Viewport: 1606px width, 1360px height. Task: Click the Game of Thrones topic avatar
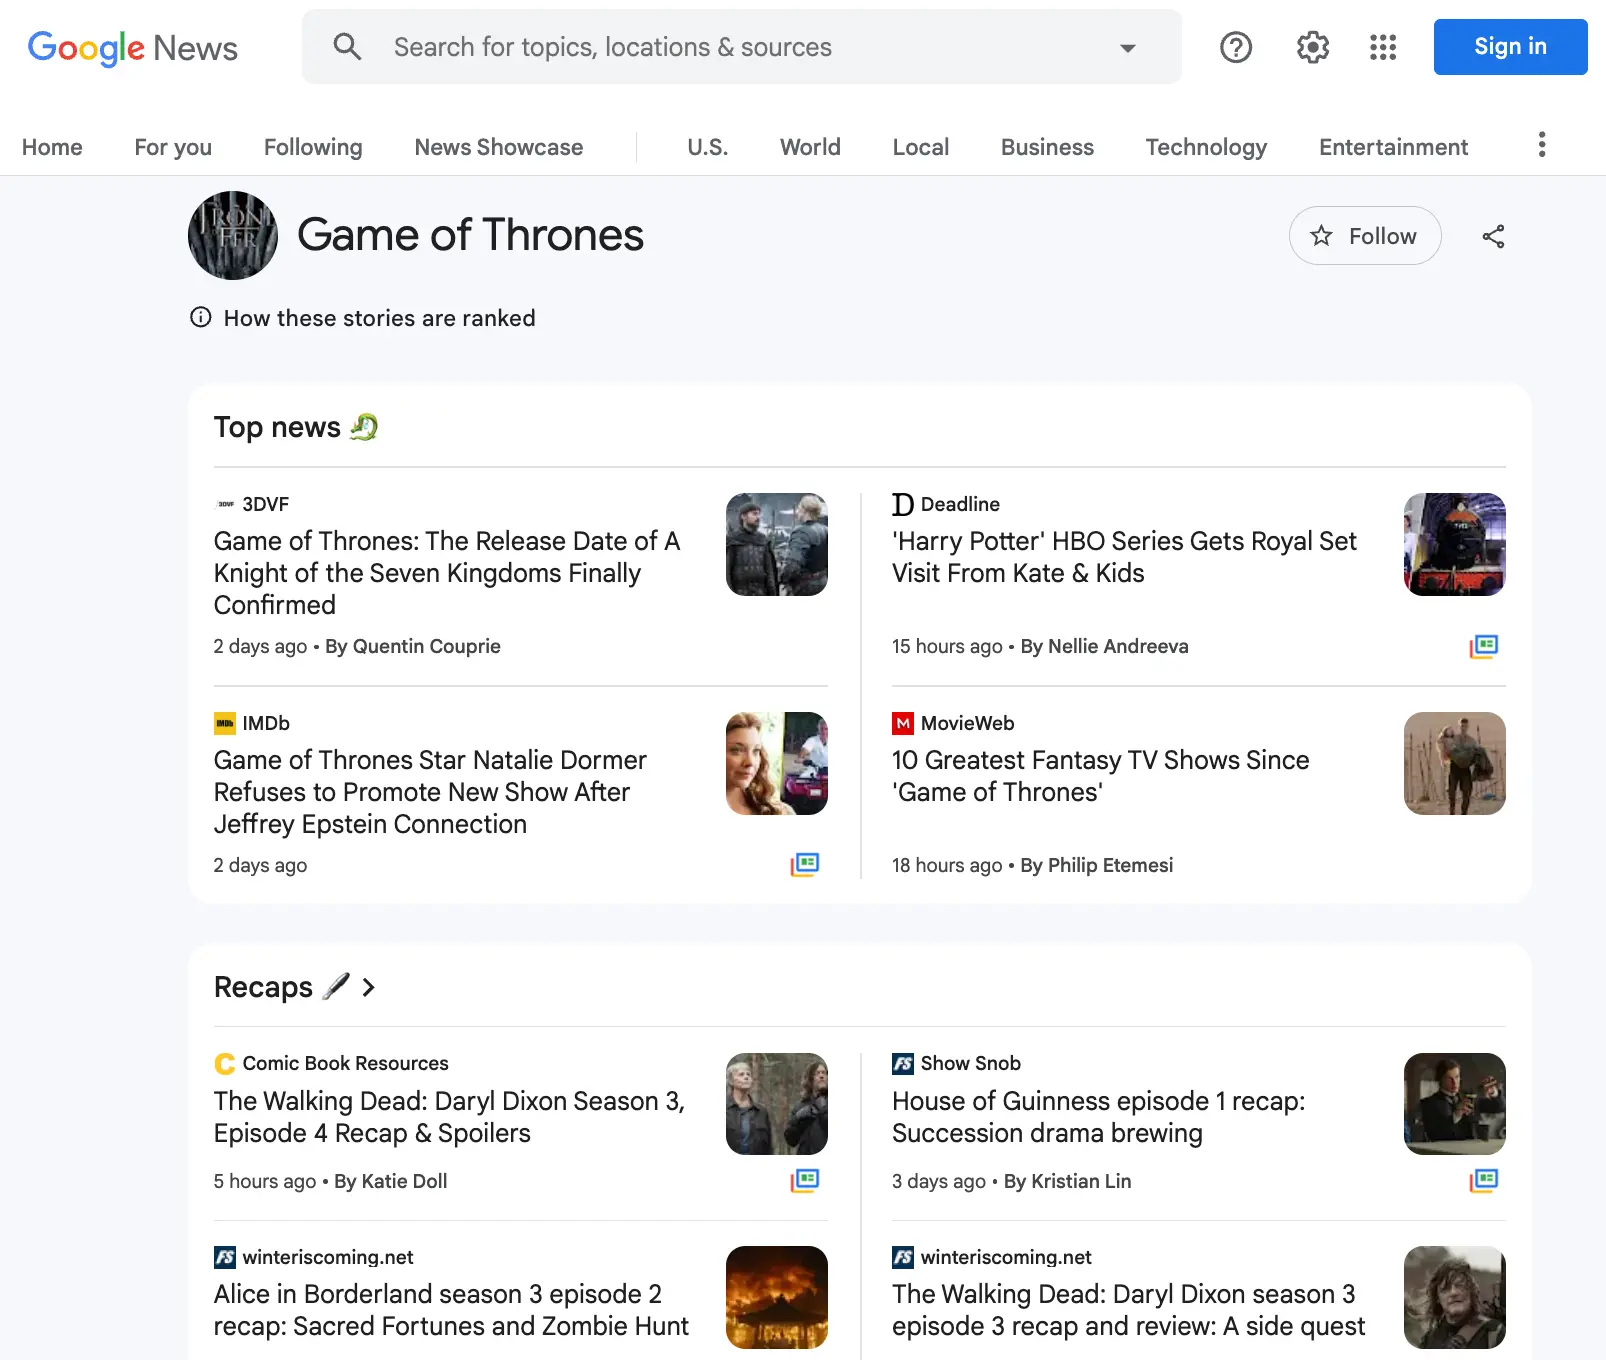[x=233, y=235]
